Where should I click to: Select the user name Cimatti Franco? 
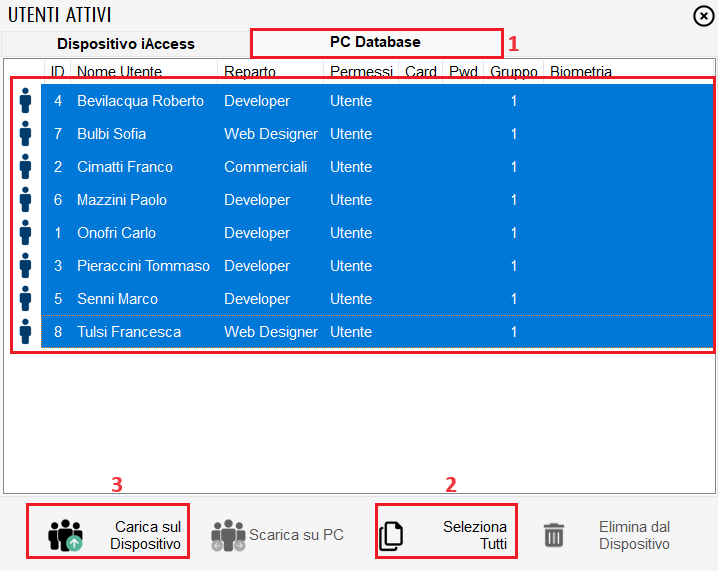125,167
